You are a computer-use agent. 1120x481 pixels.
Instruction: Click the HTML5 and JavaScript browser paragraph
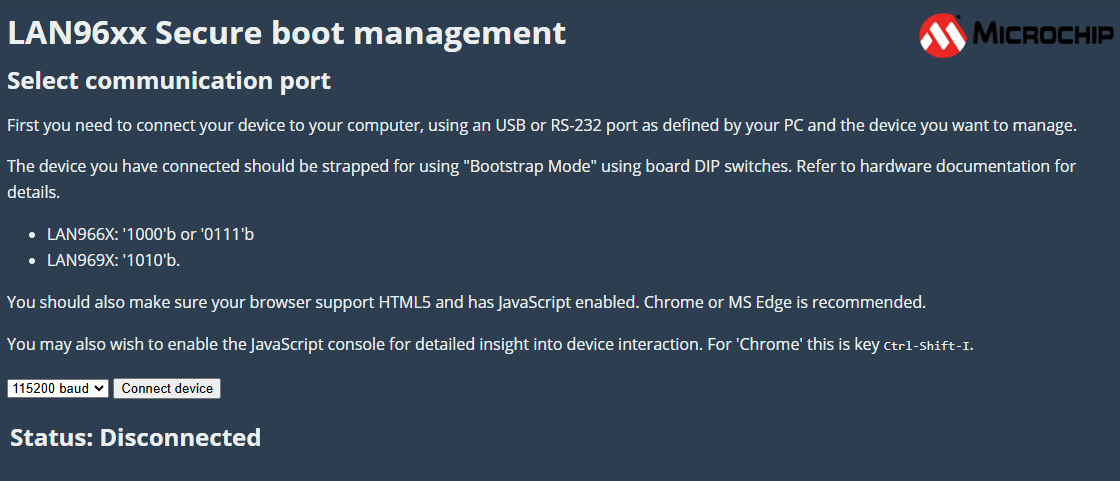466,302
